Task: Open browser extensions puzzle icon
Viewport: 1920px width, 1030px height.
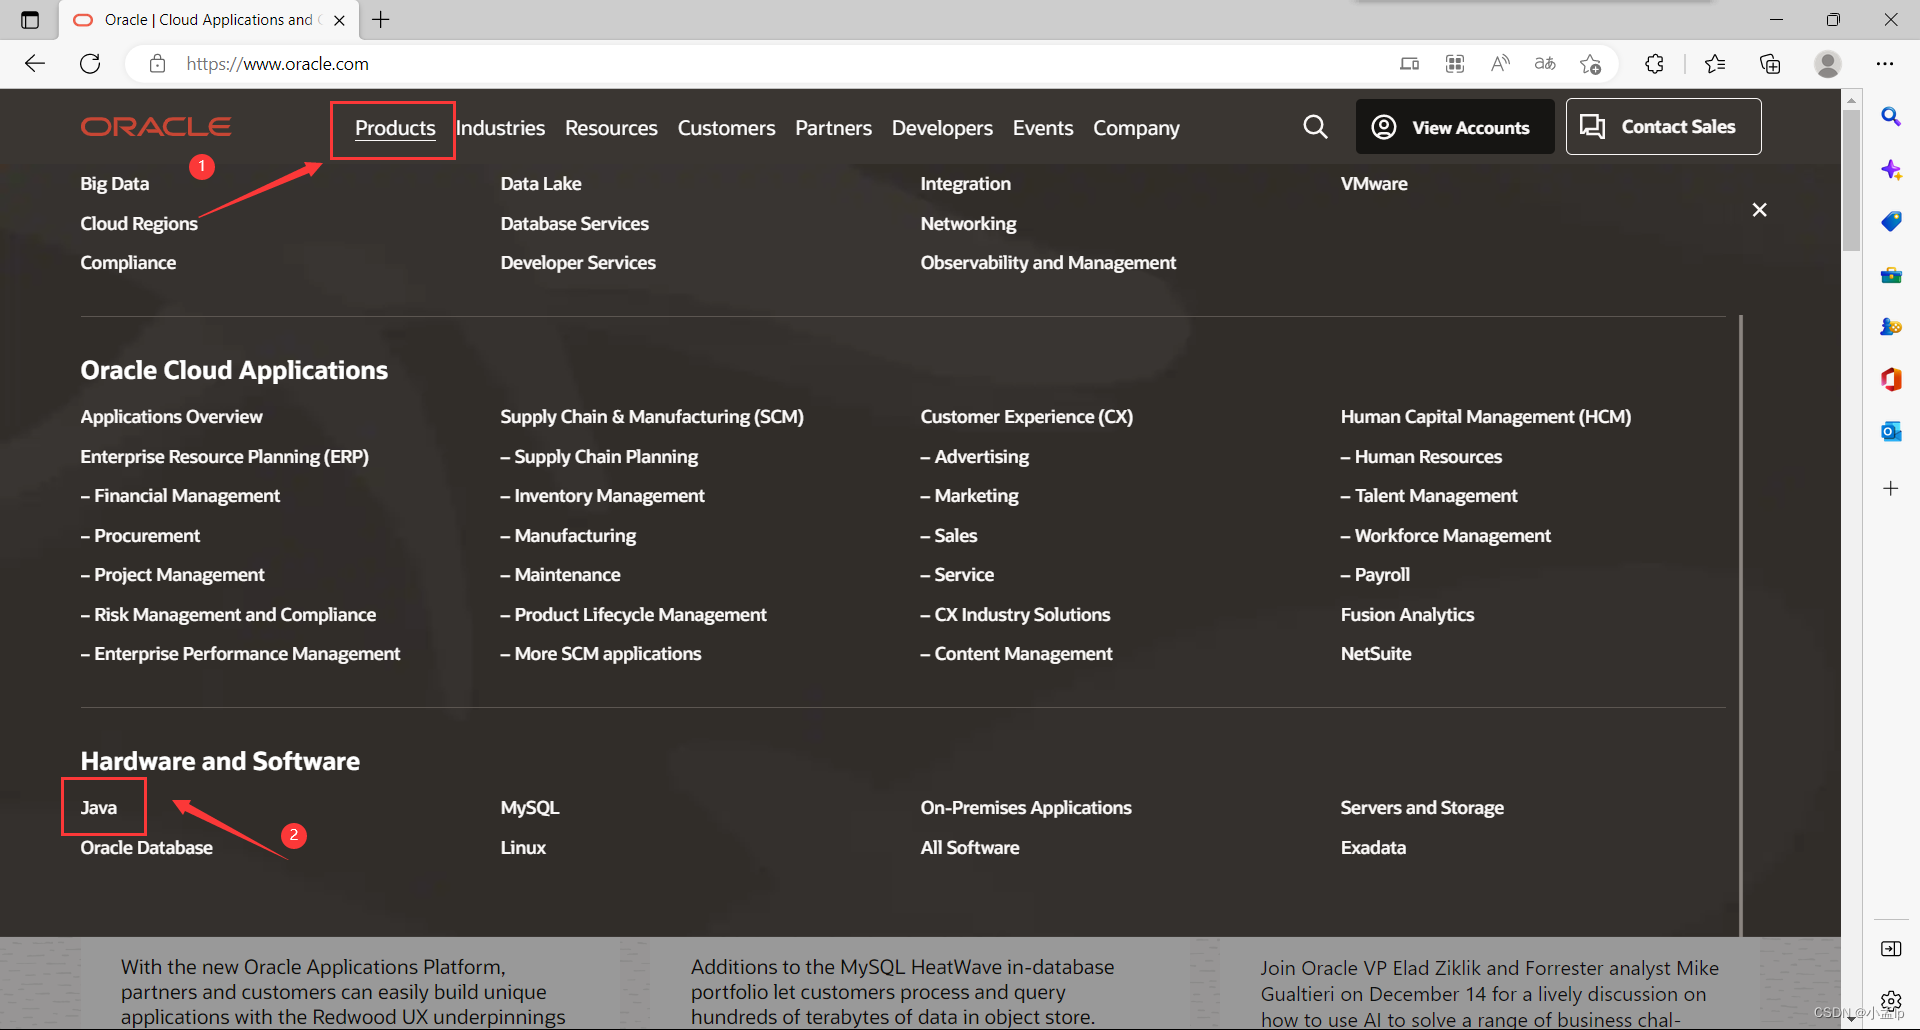Action: pos(1654,64)
